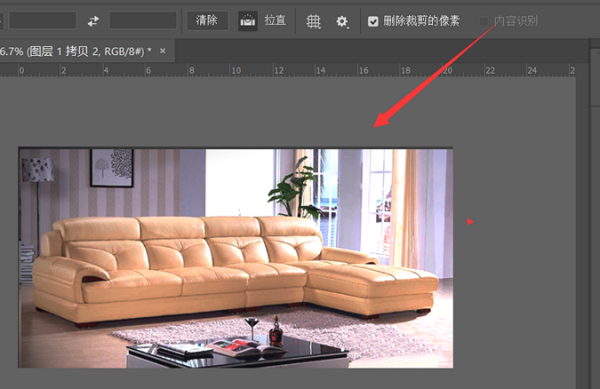
Task: Click the horizontal ruler at mark 10
Action: coord(236,70)
